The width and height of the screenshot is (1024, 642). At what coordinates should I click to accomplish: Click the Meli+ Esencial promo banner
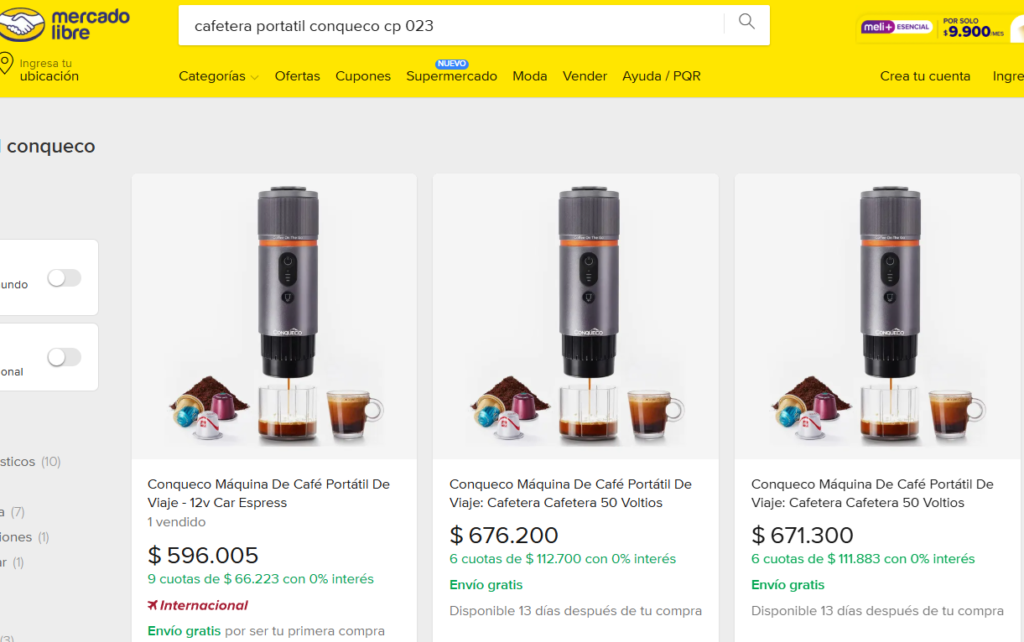[x=940, y=28]
